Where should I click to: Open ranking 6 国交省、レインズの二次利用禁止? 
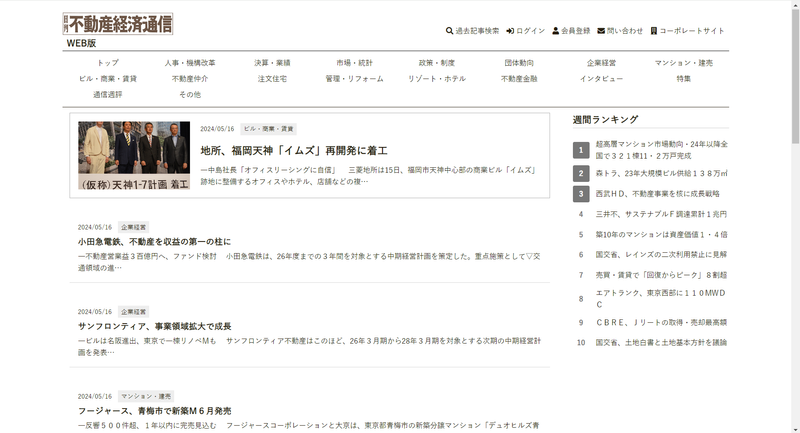(661, 254)
